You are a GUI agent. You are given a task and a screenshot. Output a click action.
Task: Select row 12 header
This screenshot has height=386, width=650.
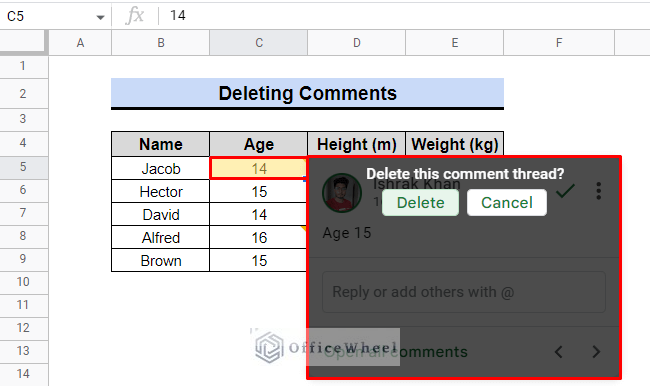click(24, 328)
